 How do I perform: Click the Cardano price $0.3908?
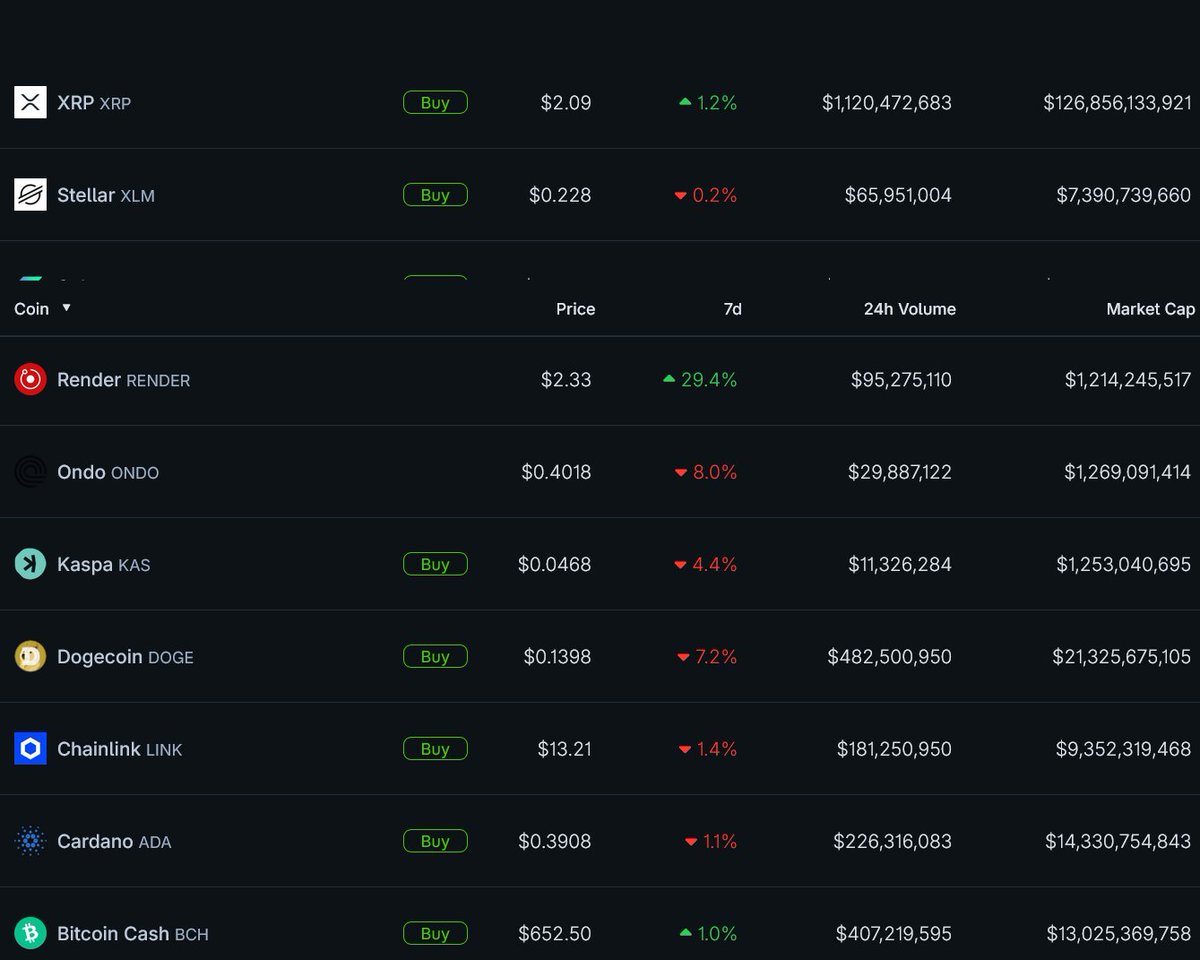(554, 841)
